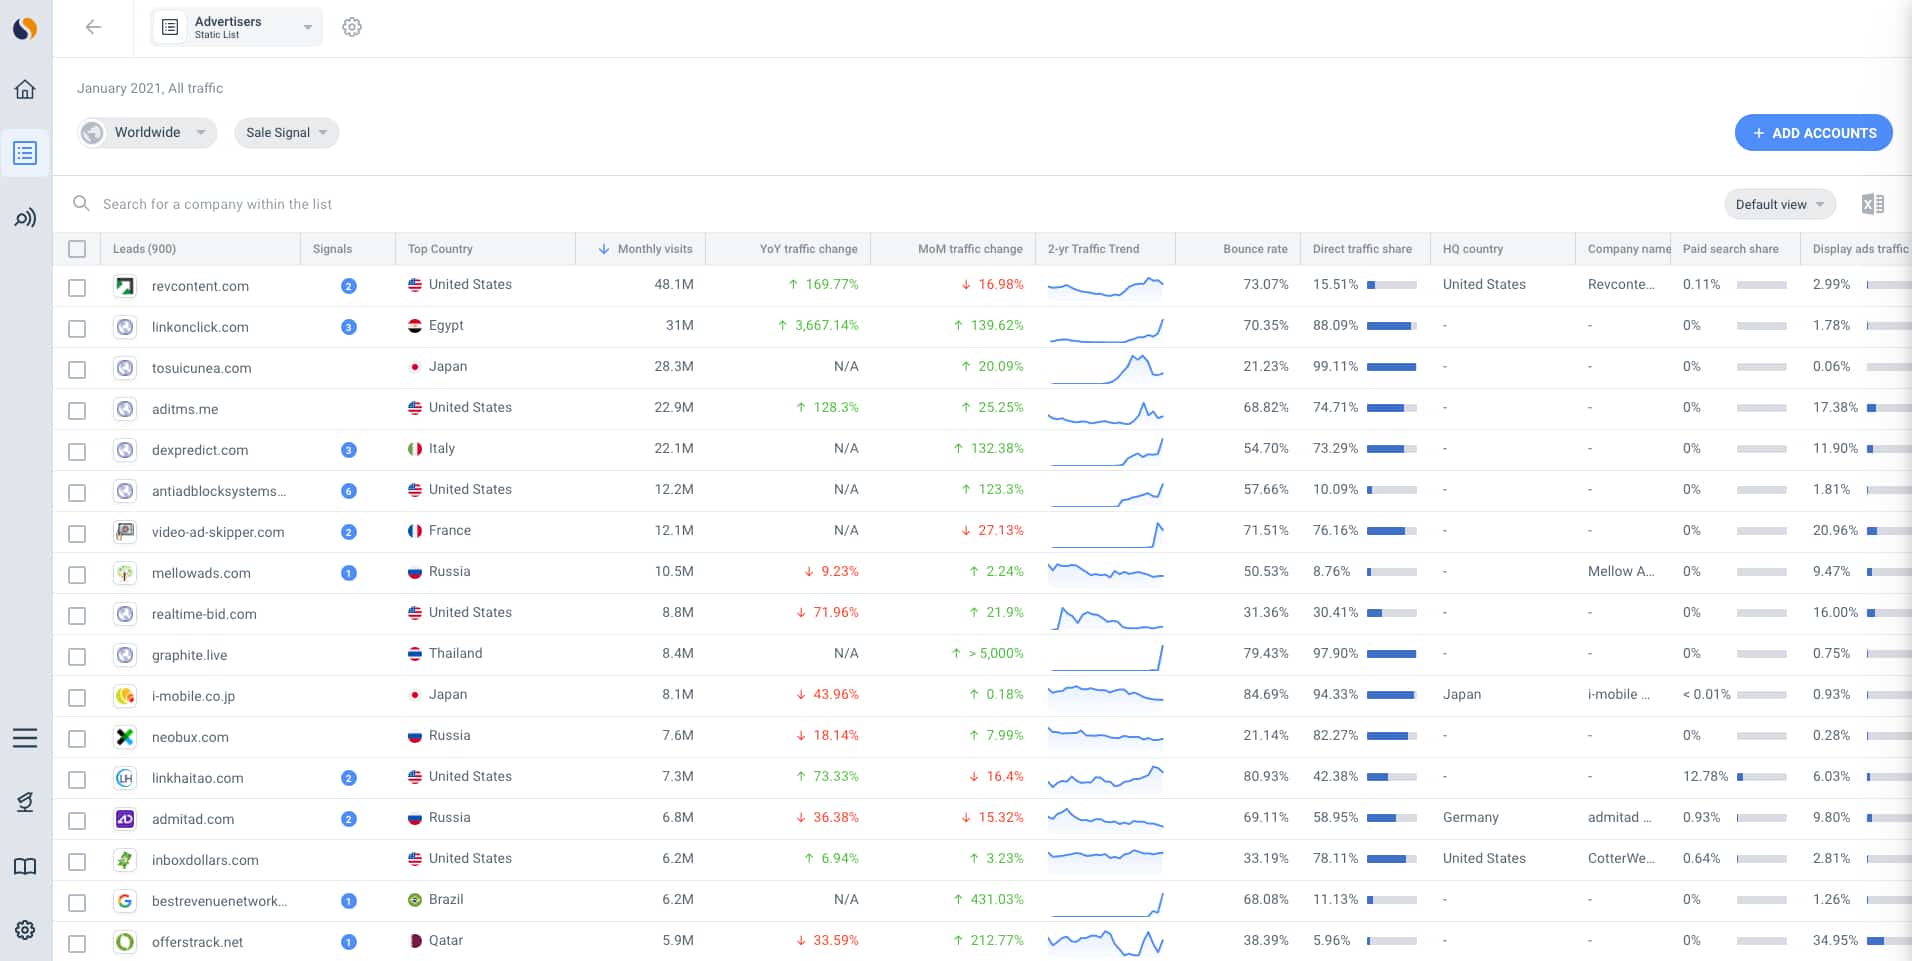Check the aditms.me row checkbox
1912x961 pixels.
(77, 410)
